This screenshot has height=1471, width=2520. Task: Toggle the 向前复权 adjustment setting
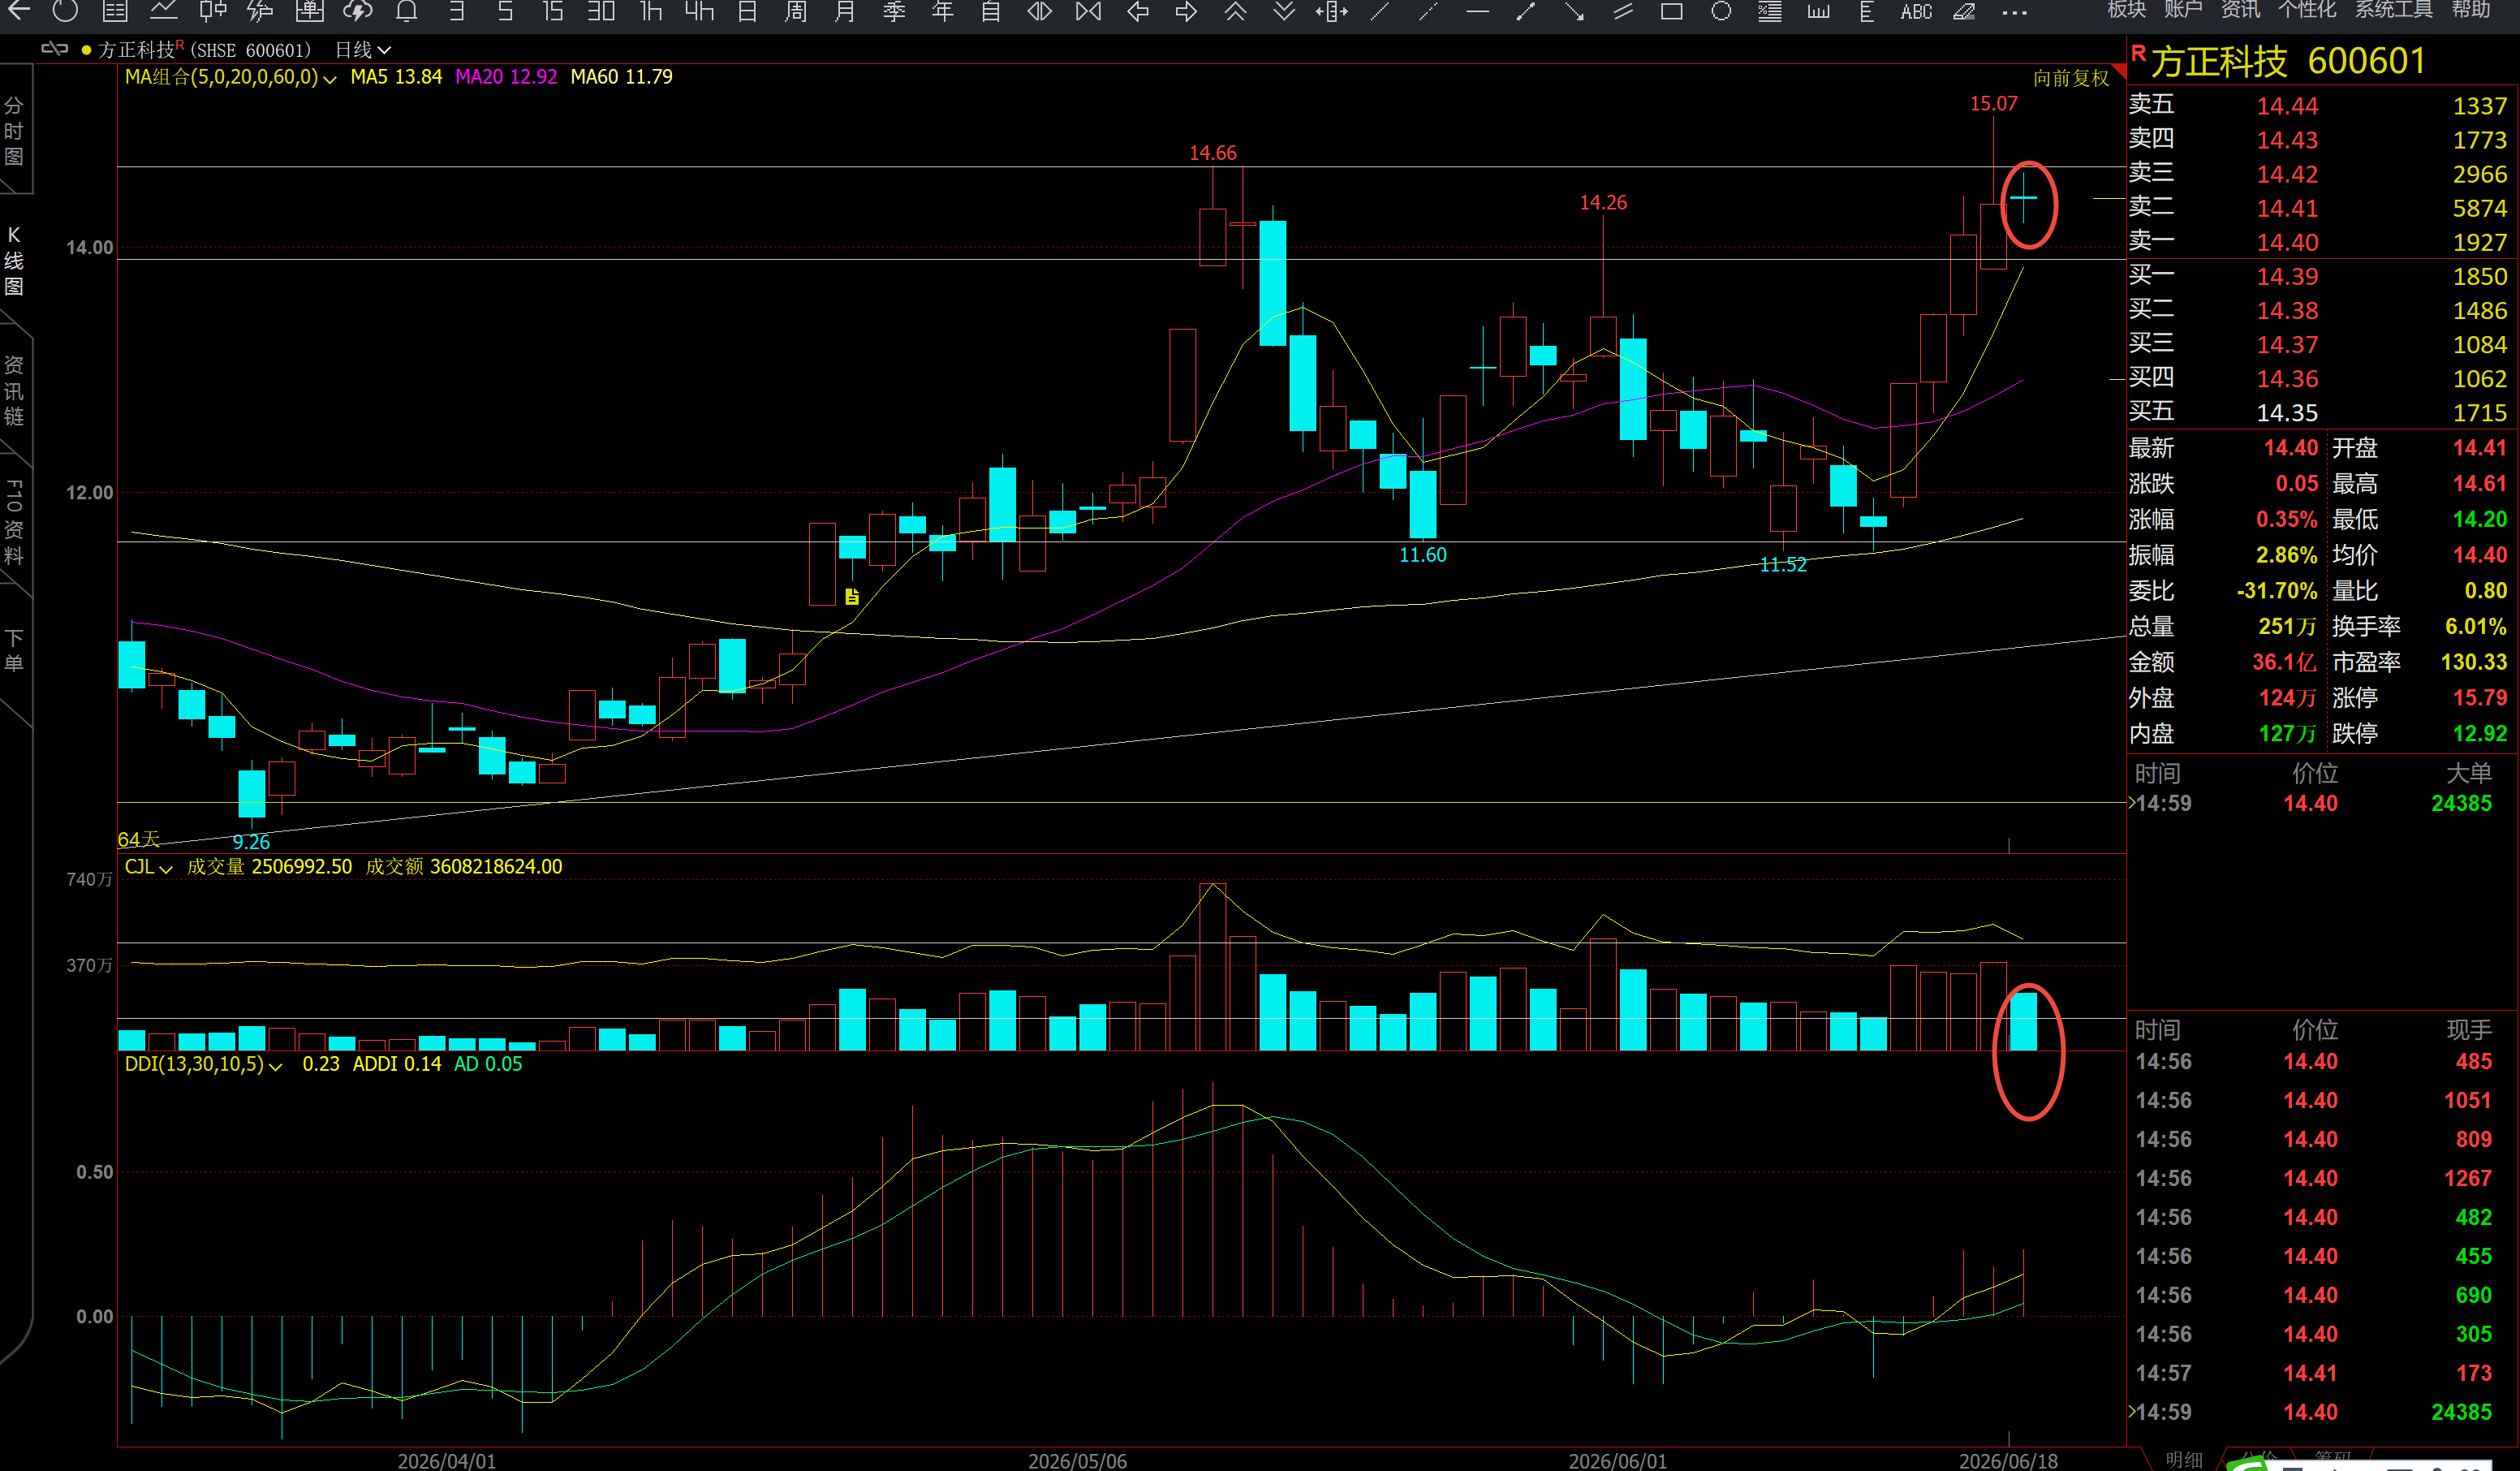2071,78
